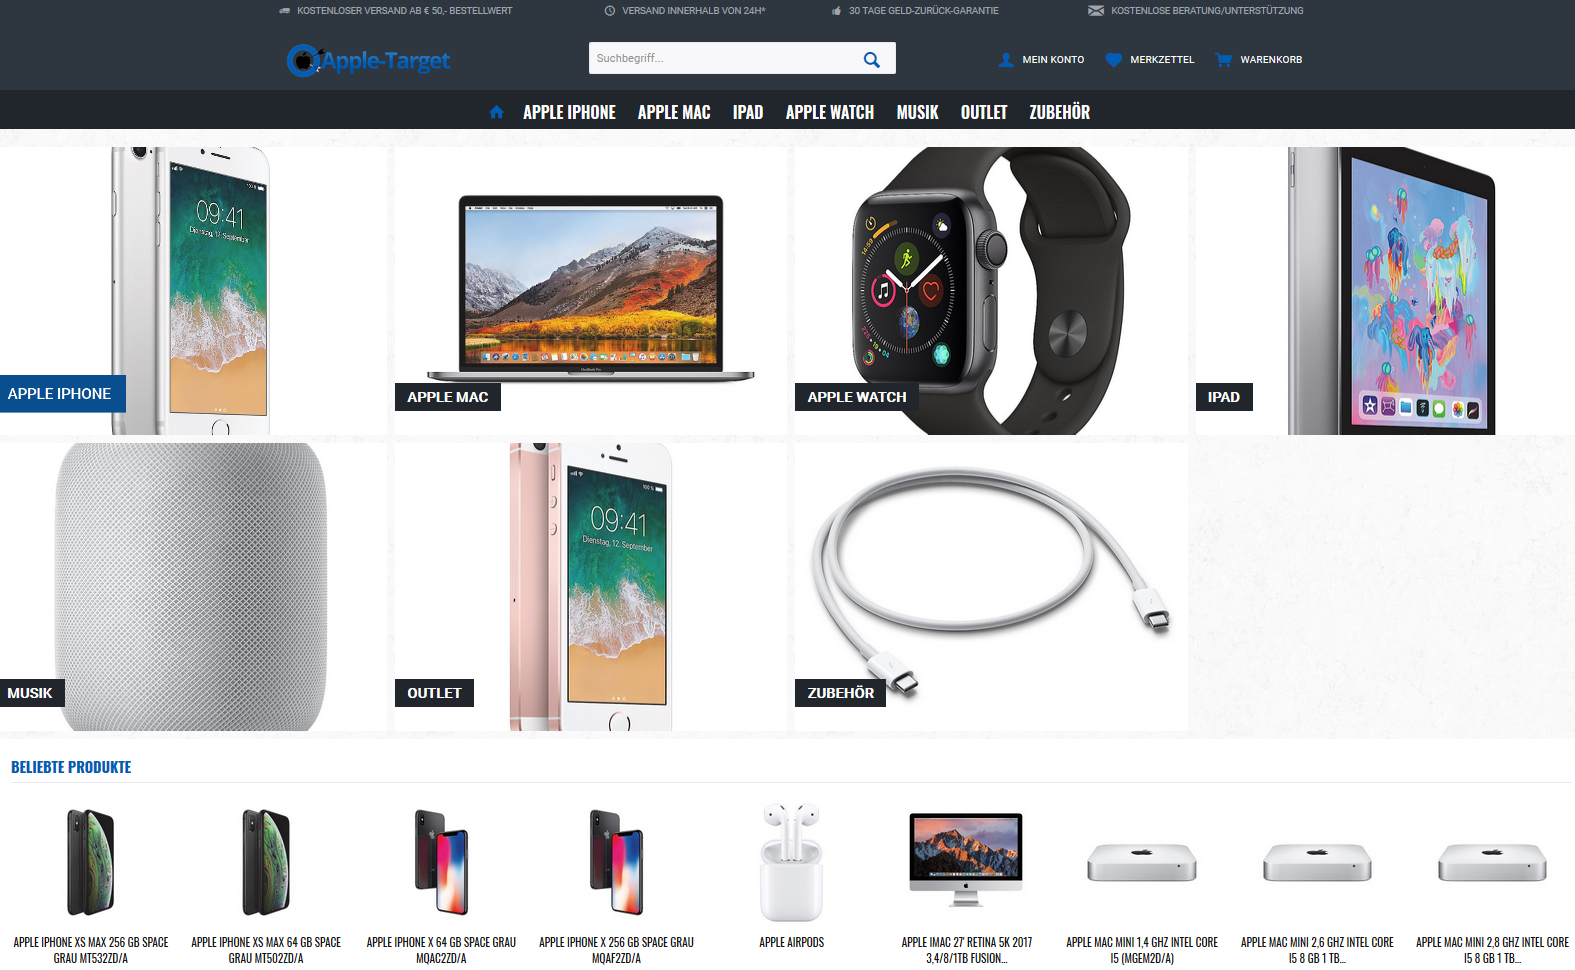Select the iPad category label
This screenshot has width=1575, height=970.
(x=1224, y=397)
